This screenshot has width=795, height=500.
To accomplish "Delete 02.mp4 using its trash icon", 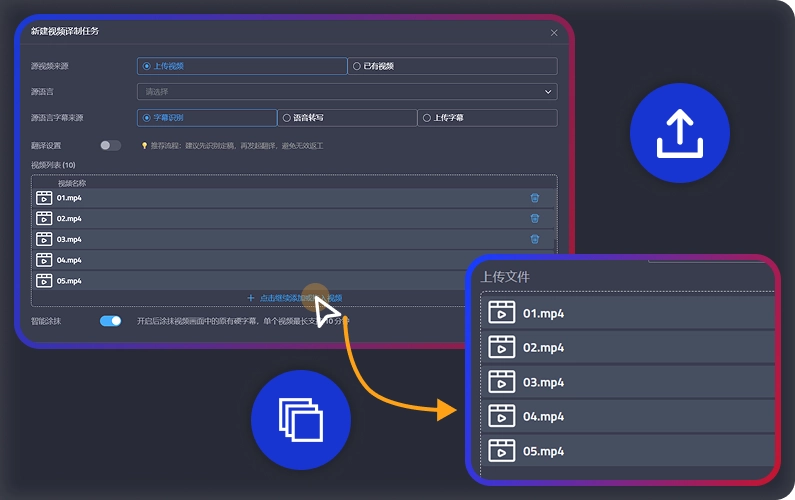I will tap(534, 218).
